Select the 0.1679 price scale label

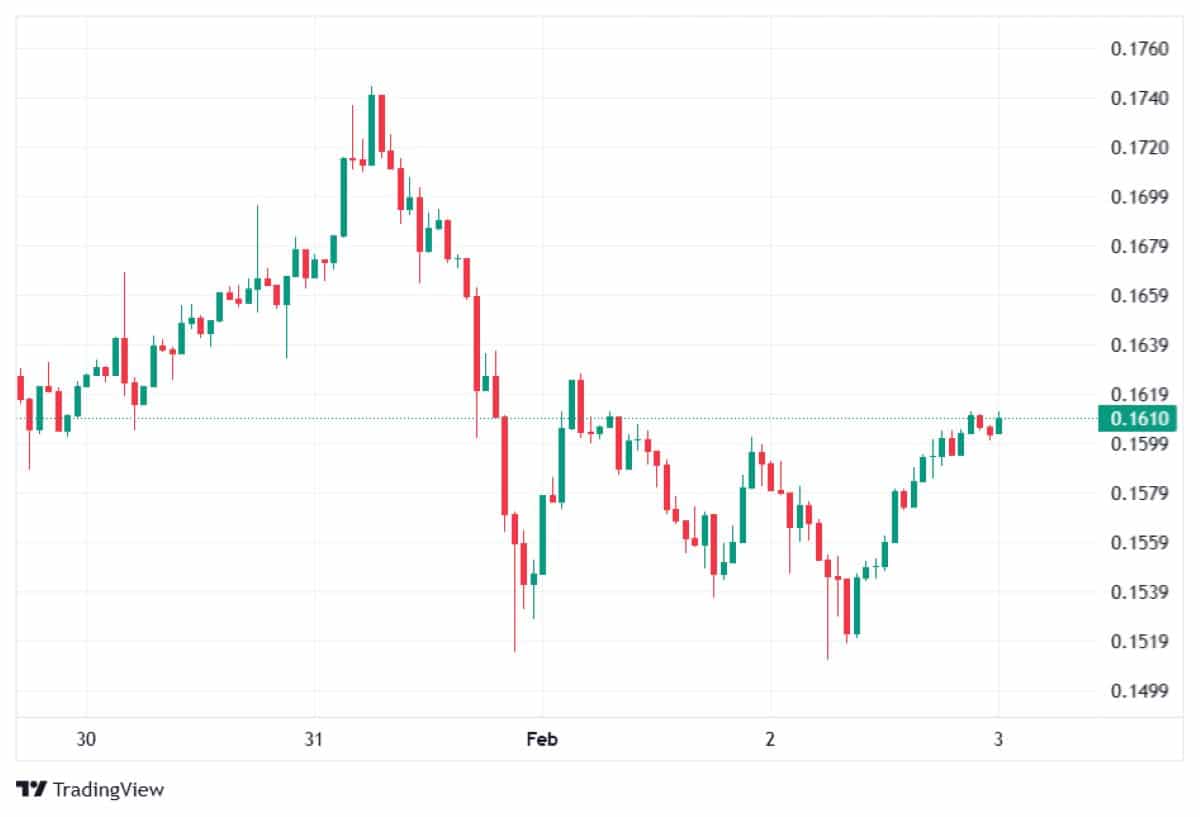point(1140,247)
